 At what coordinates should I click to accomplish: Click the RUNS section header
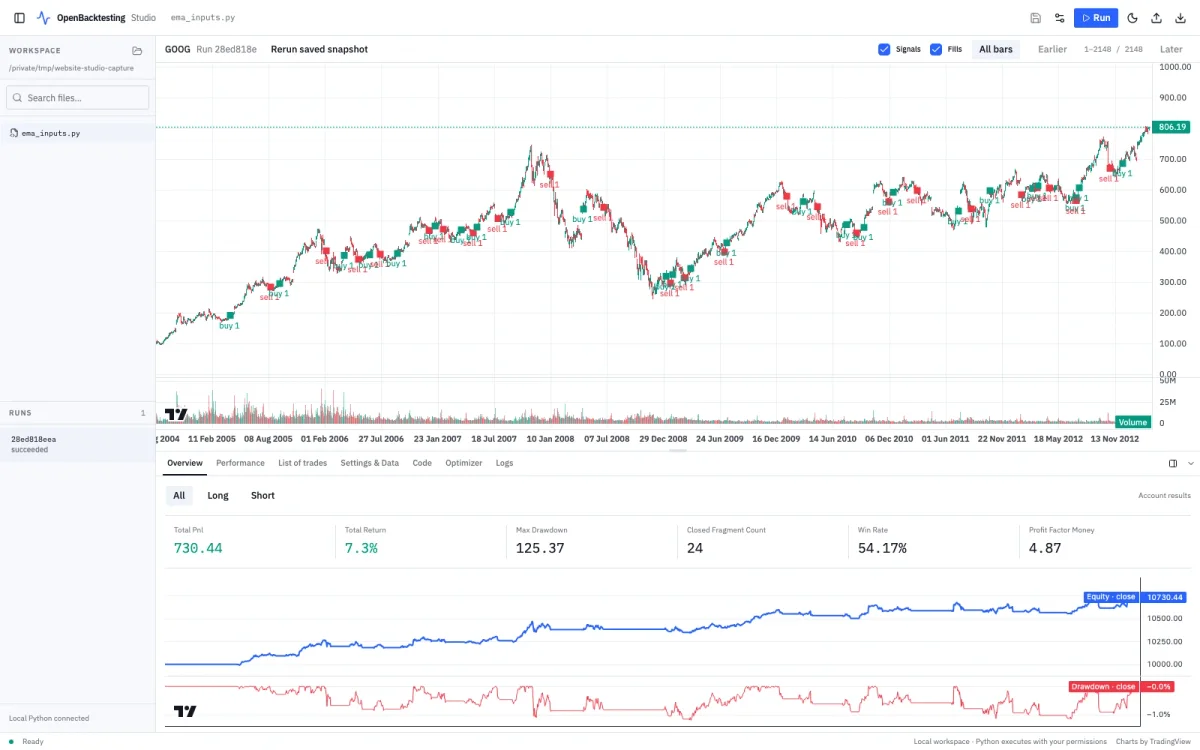tap(21, 412)
